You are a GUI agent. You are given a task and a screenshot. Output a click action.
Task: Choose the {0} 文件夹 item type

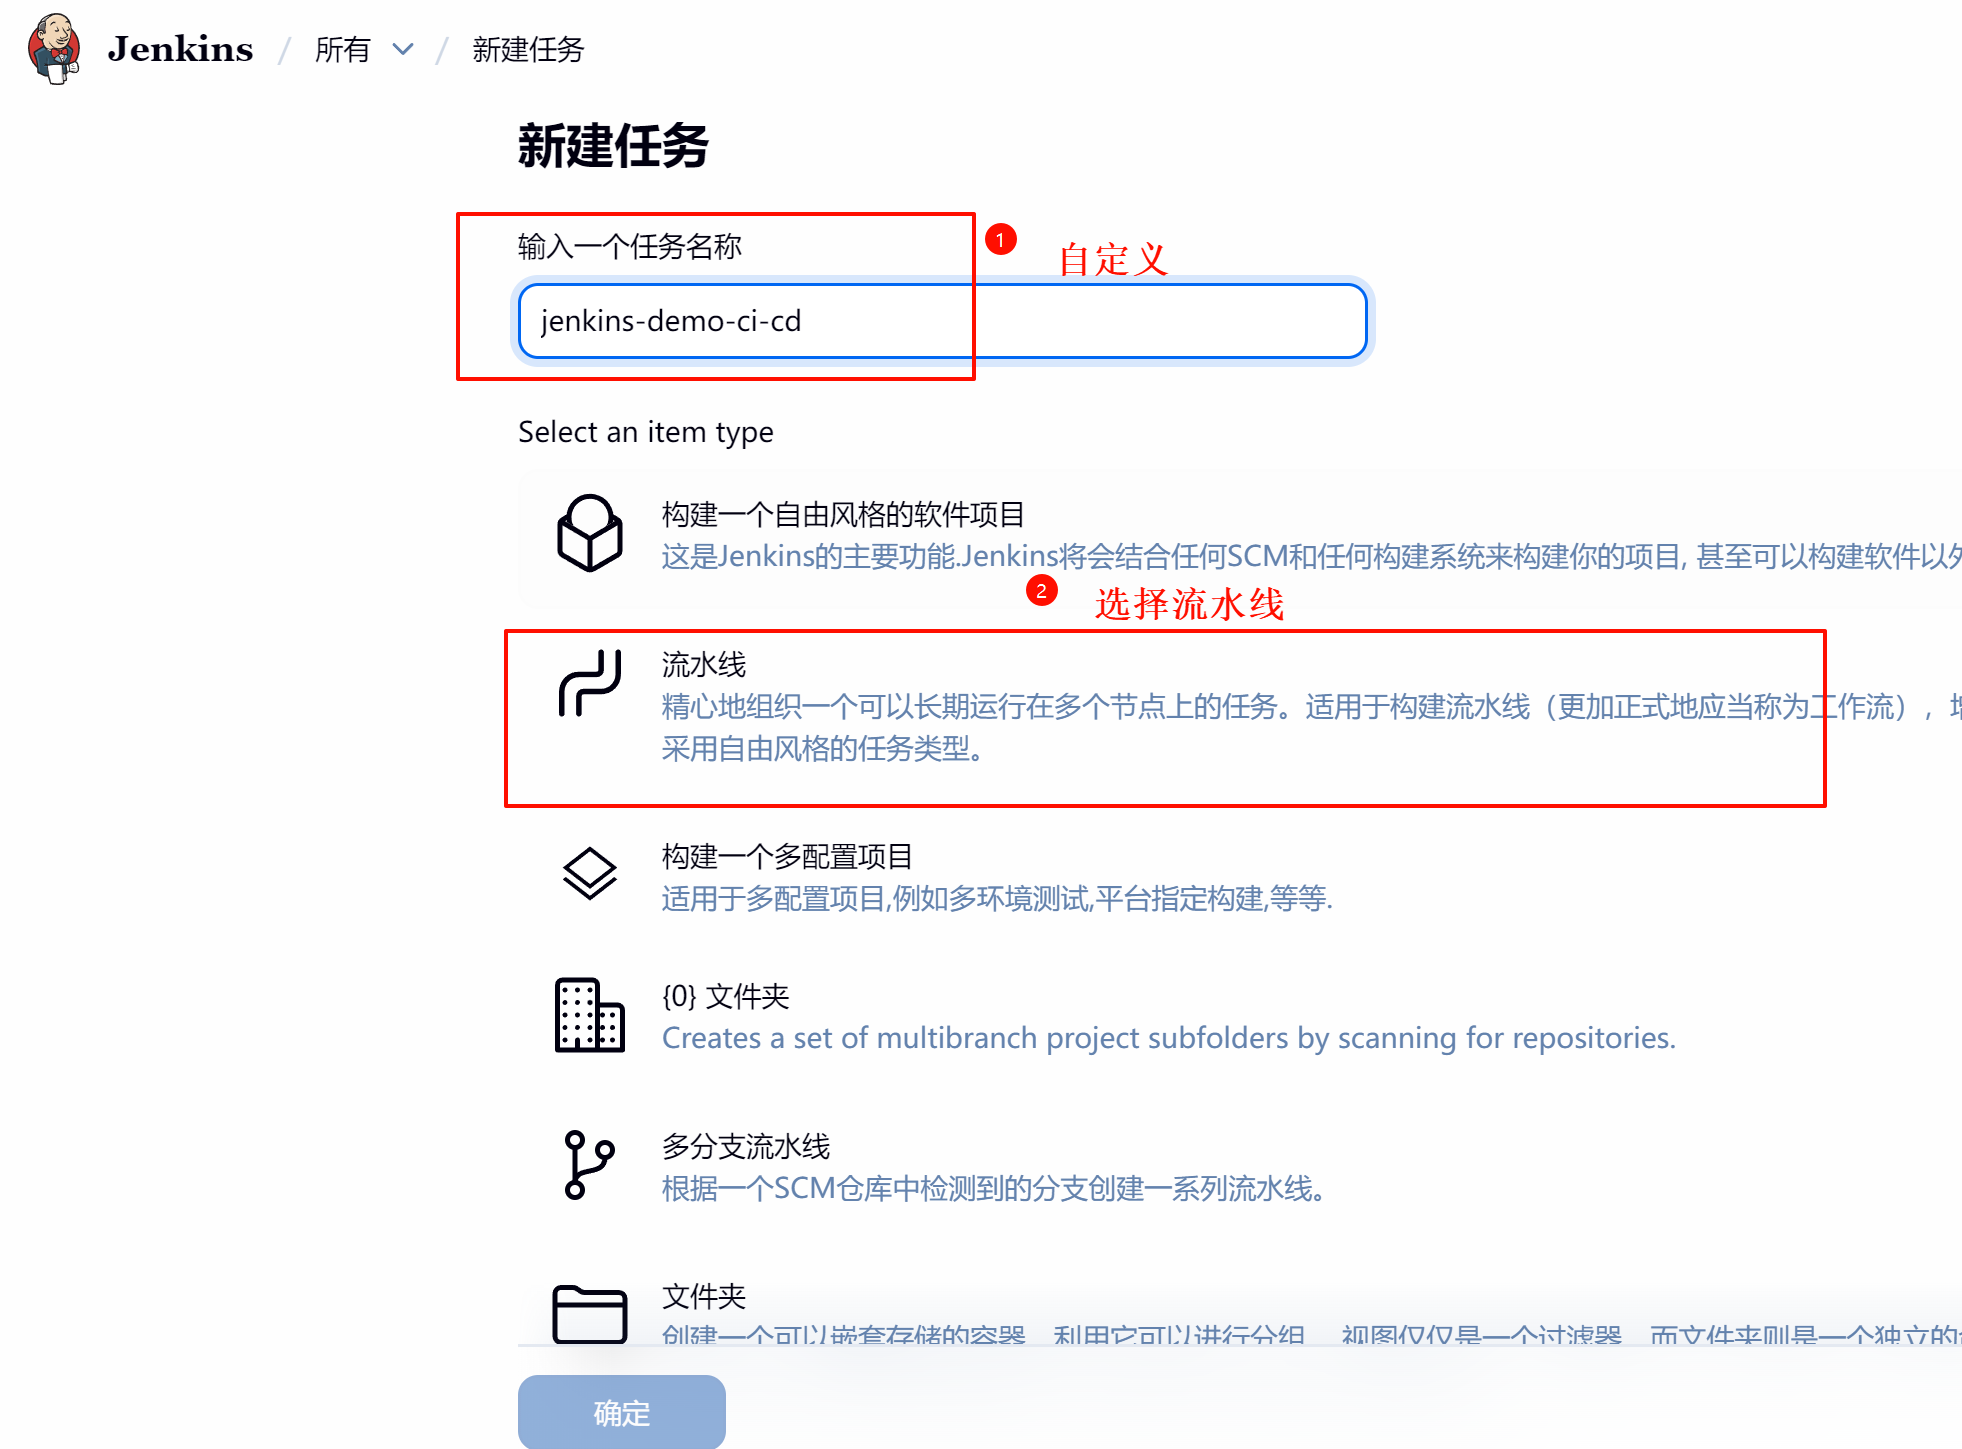(x=726, y=996)
